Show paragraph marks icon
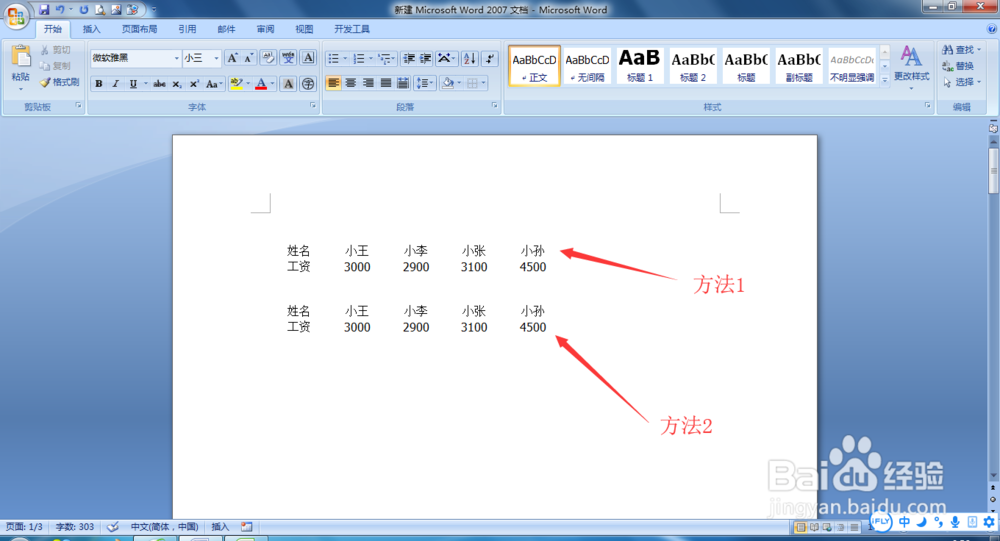The image size is (1000, 541). tap(489, 59)
